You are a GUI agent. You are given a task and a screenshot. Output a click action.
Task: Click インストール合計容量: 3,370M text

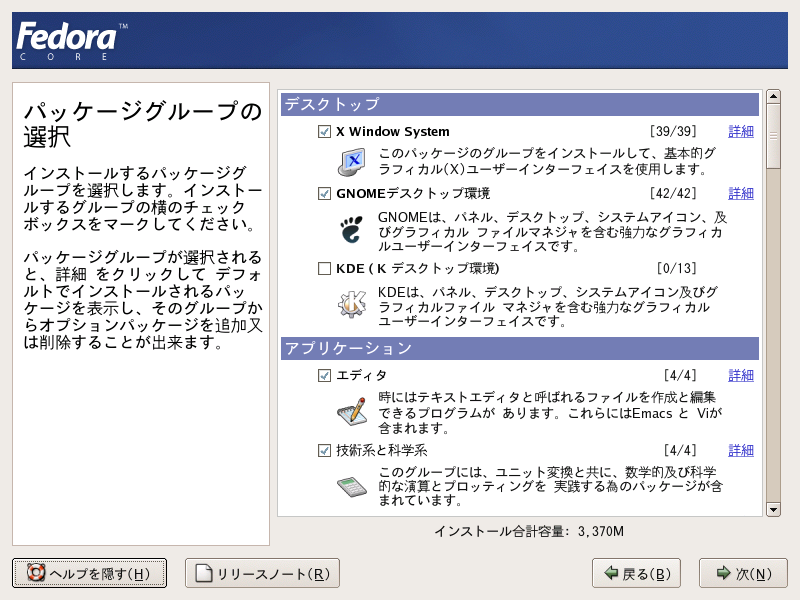click(x=529, y=532)
